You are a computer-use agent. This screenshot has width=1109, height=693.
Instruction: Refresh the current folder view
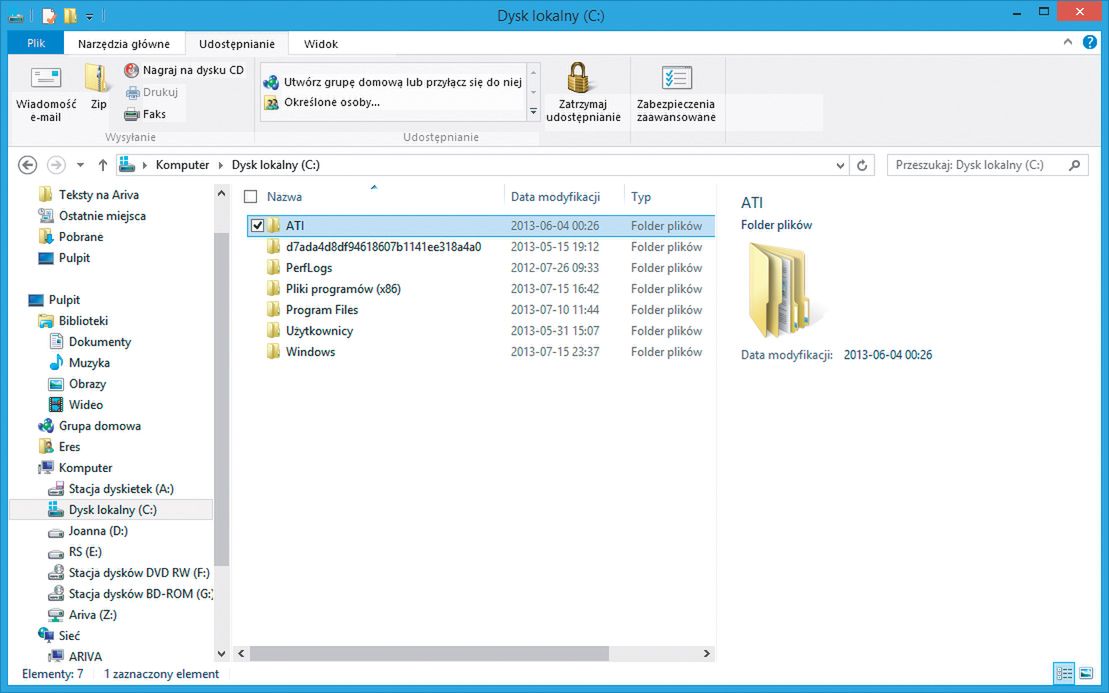[861, 165]
